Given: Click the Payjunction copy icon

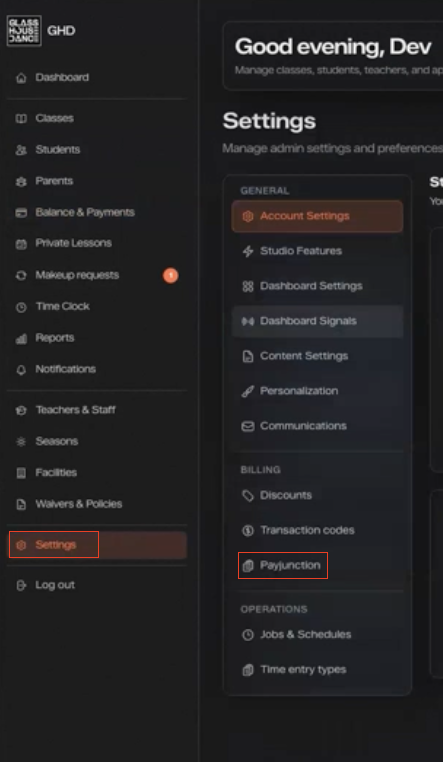Looking at the screenshot, I should tap(248, 566).
